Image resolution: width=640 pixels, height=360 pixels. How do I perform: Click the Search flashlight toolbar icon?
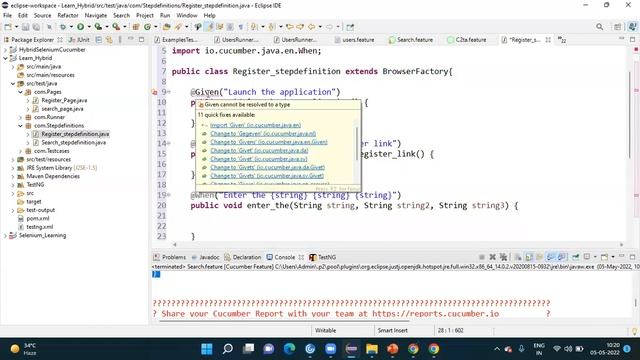point(178,27)
